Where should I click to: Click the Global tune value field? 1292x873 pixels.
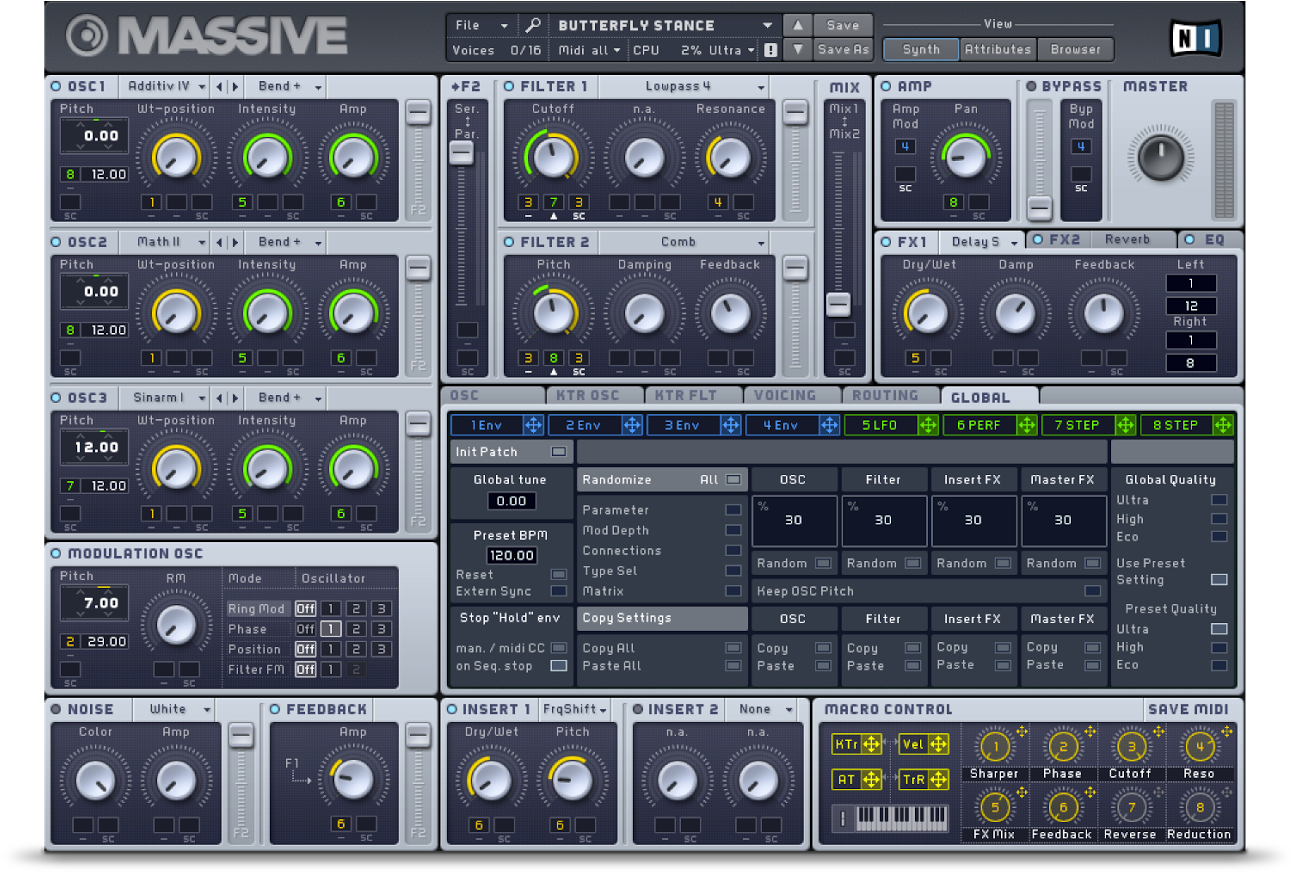point(511,501)
